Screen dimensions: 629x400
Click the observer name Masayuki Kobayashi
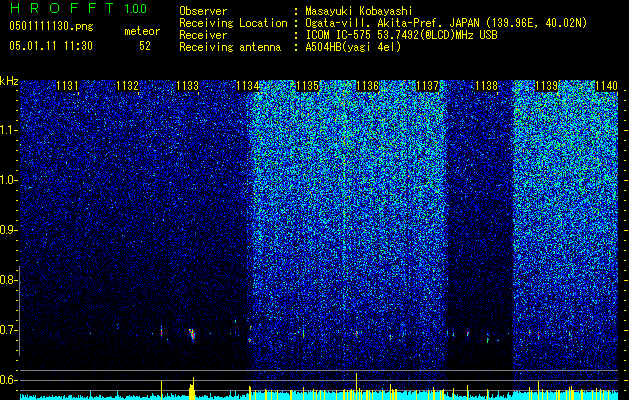point(359,12)
